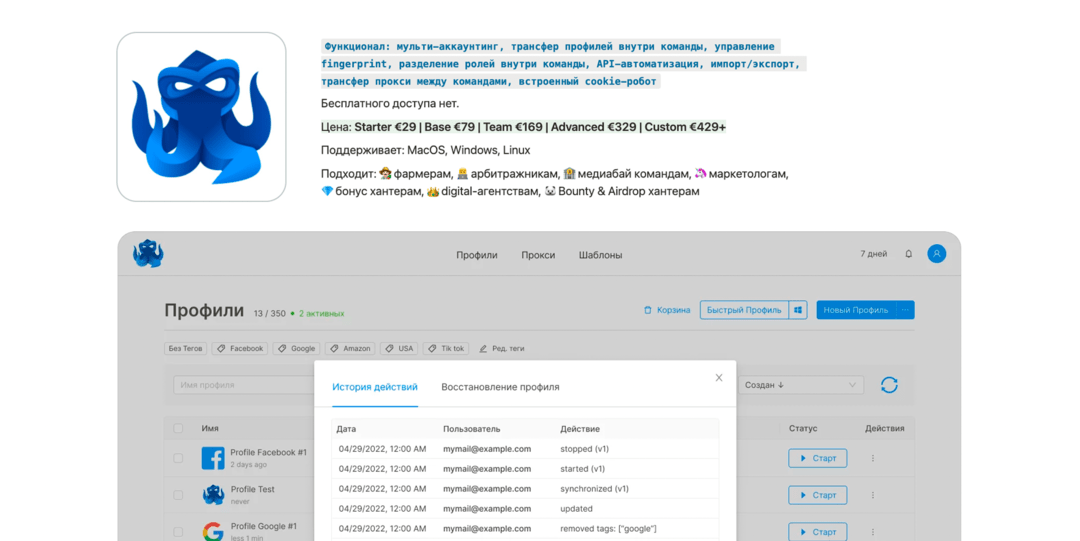Filter by Без Тегов tag

(186, 349)
